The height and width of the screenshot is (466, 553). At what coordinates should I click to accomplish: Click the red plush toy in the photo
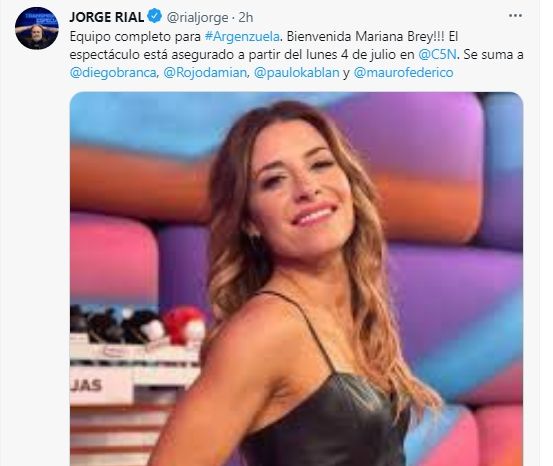(x=184, y=325)
